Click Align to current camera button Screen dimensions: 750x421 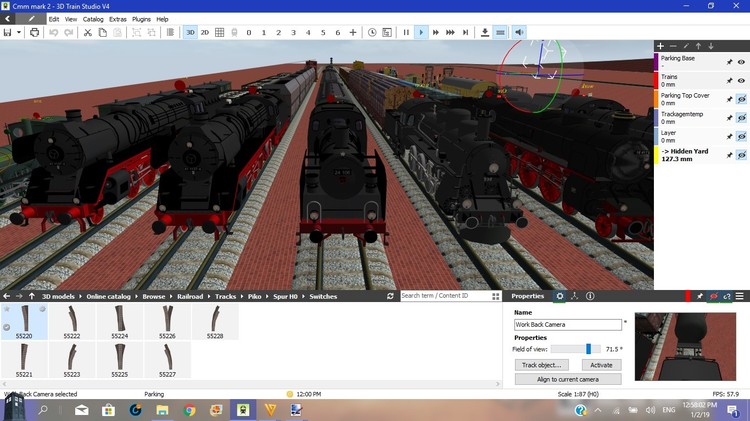coord(568,379)
